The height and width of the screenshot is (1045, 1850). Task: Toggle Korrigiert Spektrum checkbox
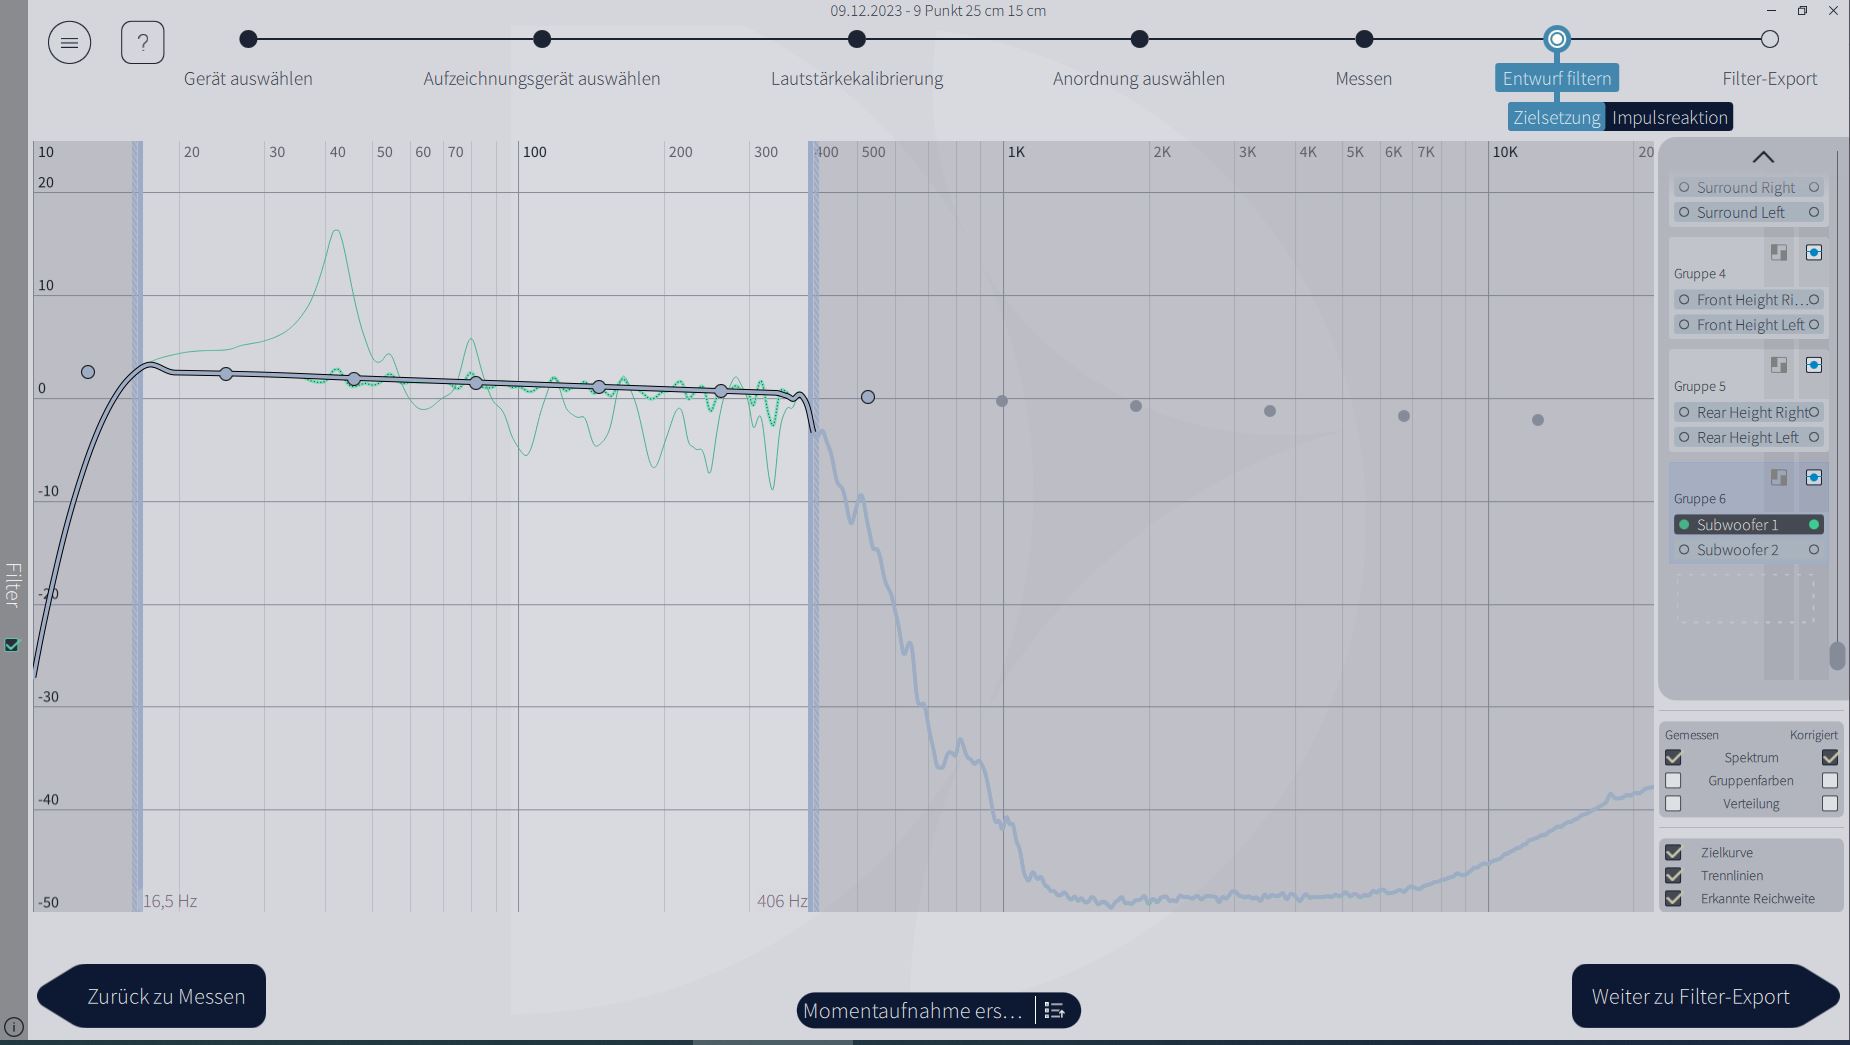click(1830, 757)
